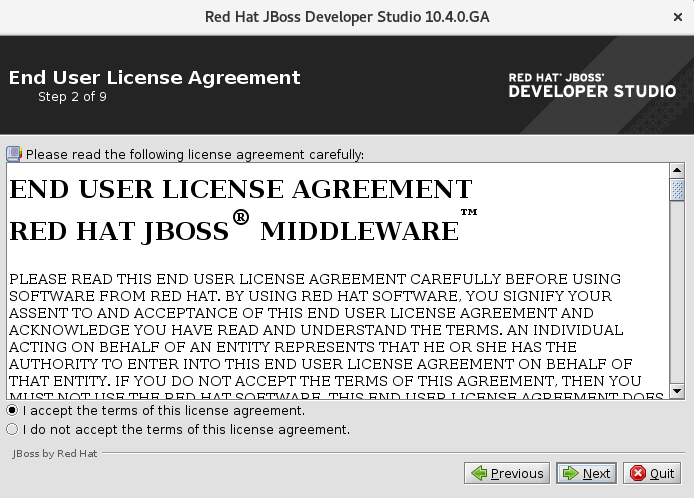Close the installer window with X
This screenshot has width=694, height=498.
pos(678,17)
